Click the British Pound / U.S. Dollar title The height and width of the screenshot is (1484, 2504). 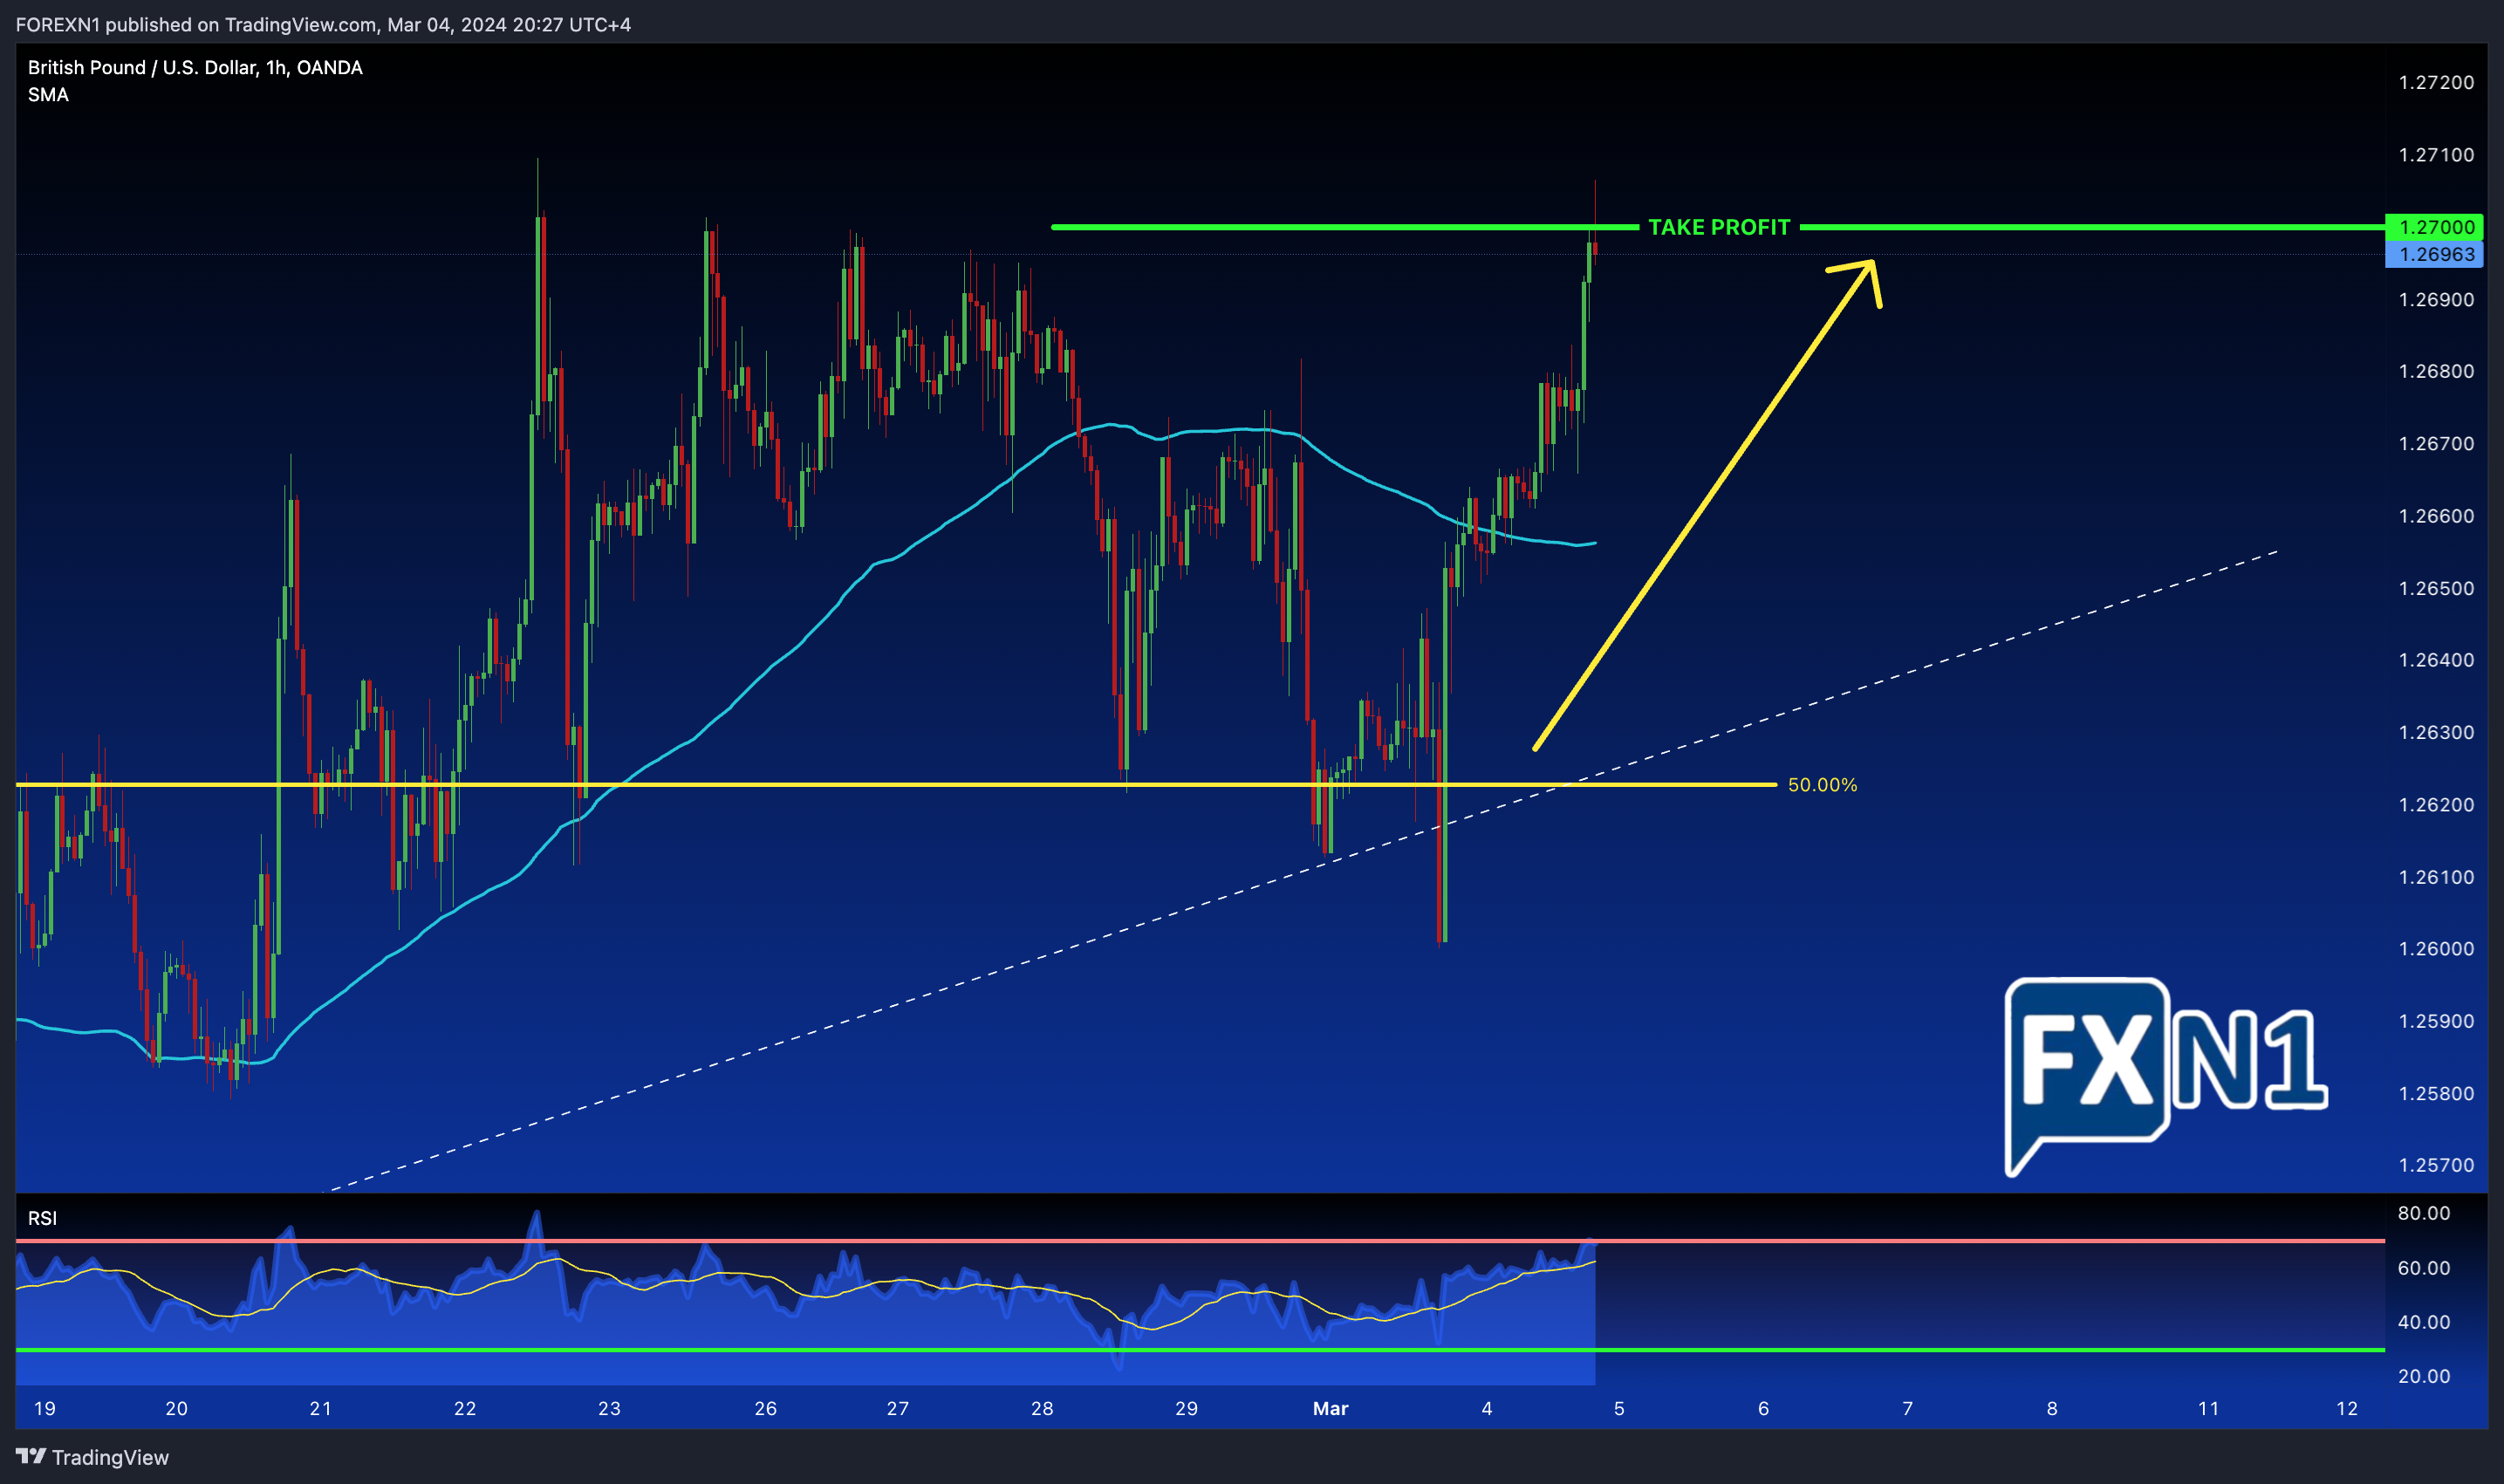tap(195, 67)
